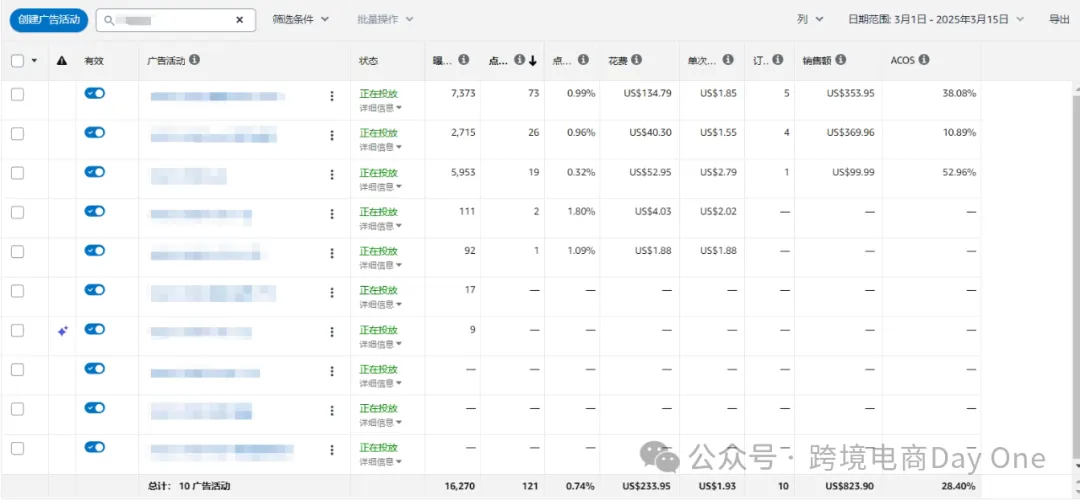The image size is (1080, 501).
Task: Tick the checkbox of the row with 7,373 impressions
Action: (x=17, y=94)
